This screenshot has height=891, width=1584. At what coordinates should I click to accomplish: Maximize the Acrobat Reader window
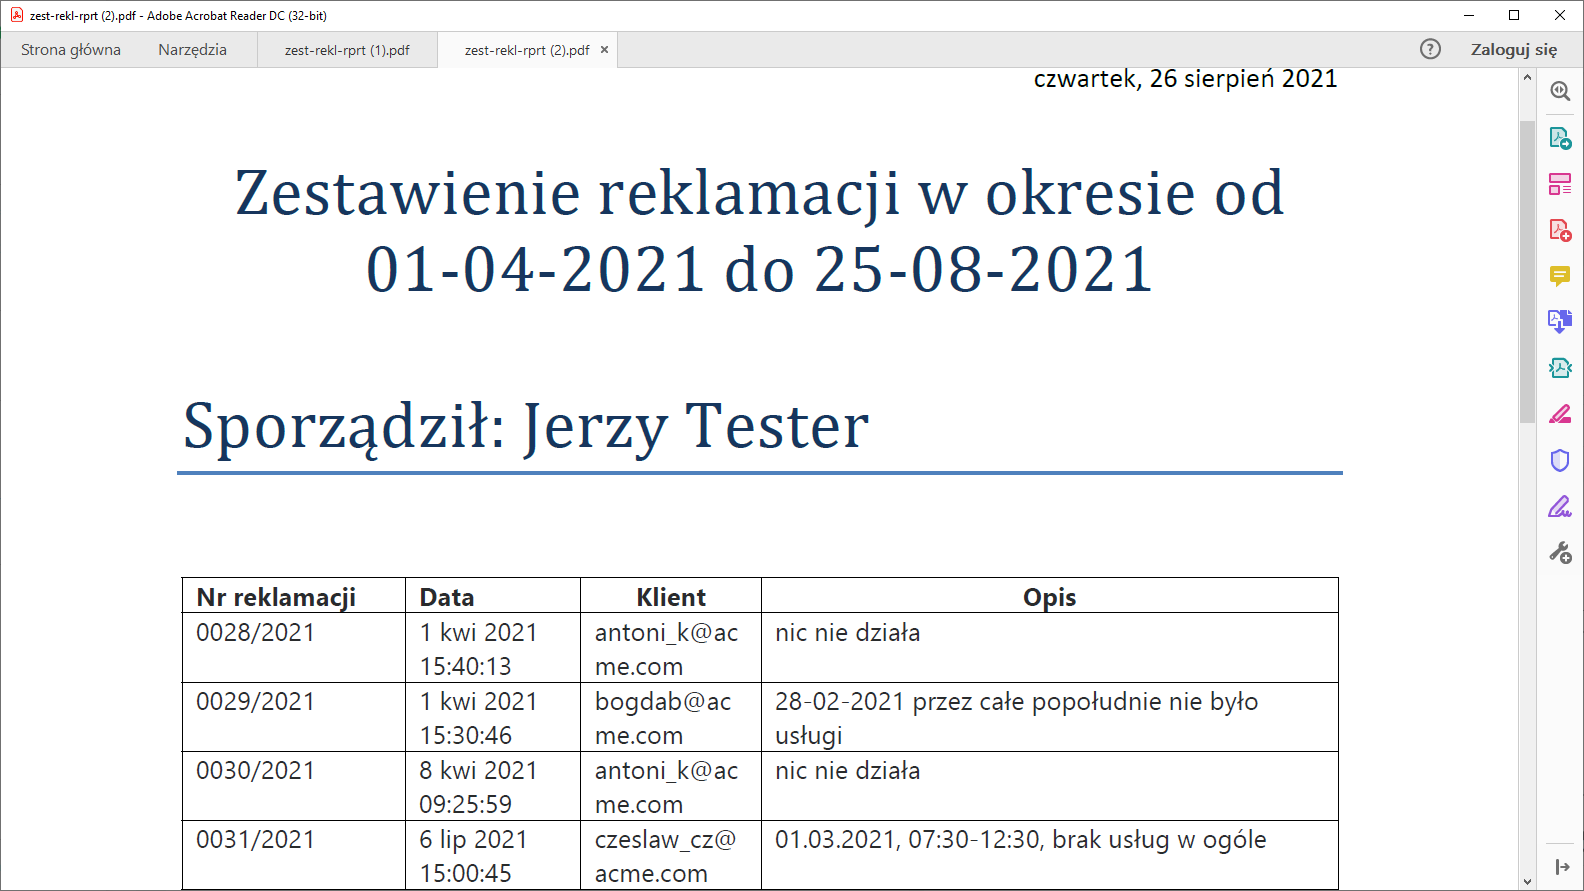click(x=1514, y=15)
